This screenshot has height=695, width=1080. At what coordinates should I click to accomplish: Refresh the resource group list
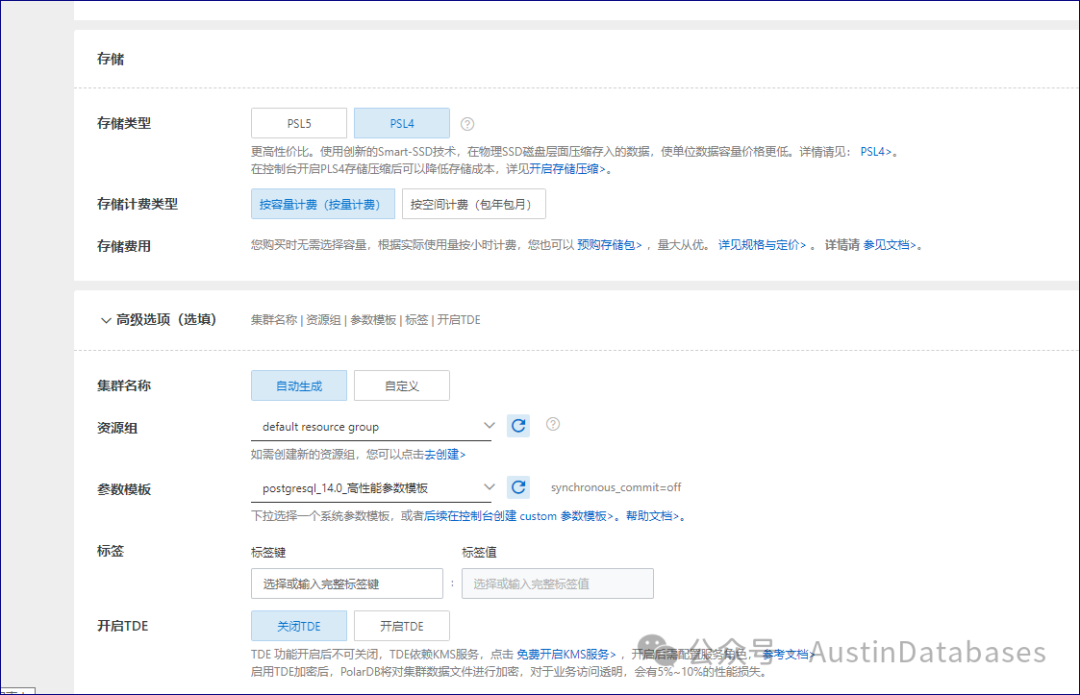pos(519,426)
